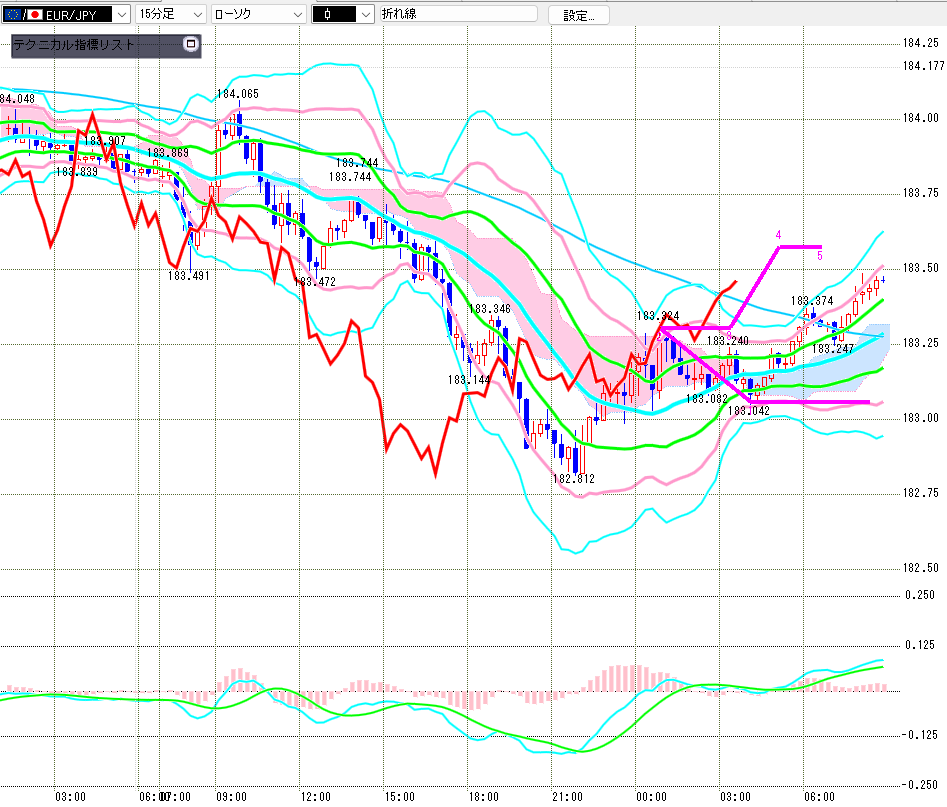Select the 184.065 high price label
Viewport: 947px width, 807px height.
pos(237,94)
